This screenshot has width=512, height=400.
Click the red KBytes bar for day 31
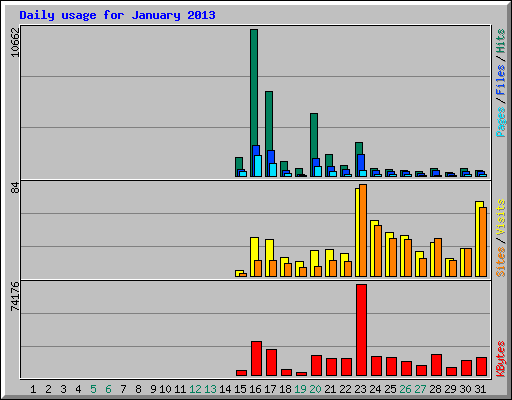click(x=481, y=366)
